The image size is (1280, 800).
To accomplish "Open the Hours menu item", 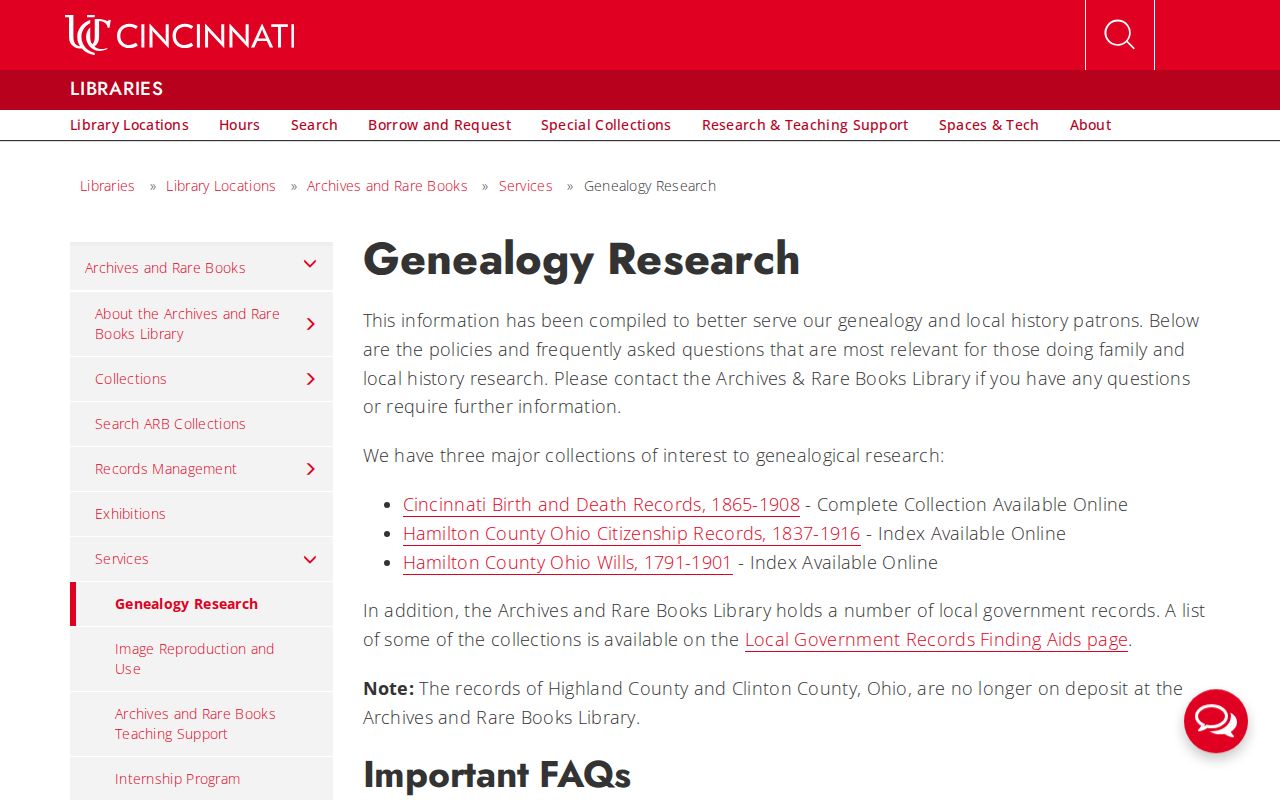I will 239,125.
